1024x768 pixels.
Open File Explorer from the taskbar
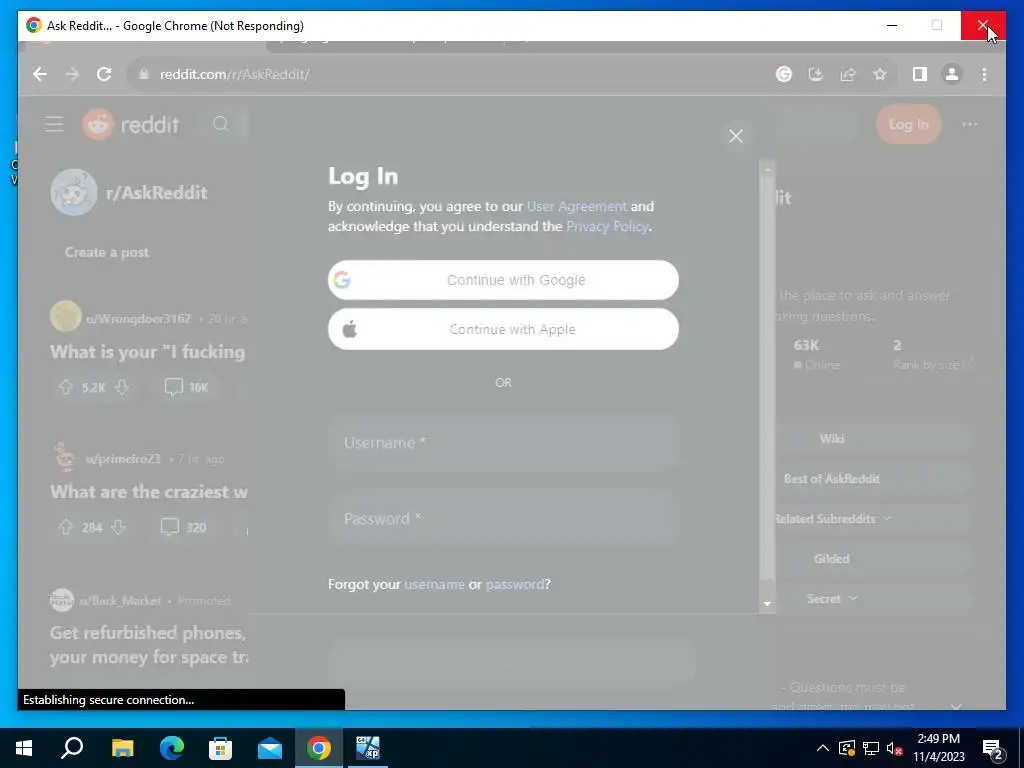coord(122,748)
